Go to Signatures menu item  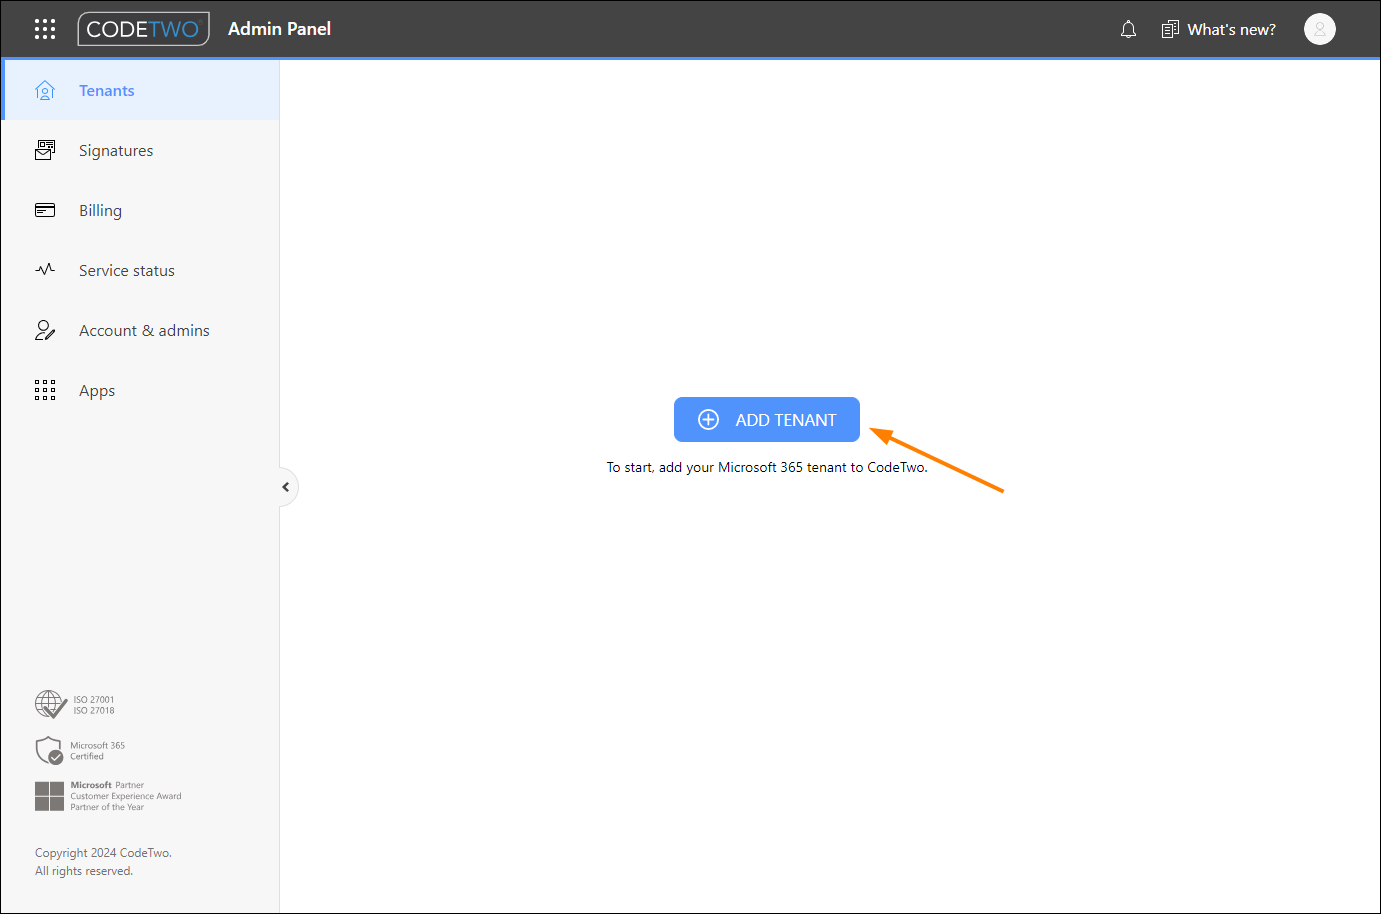click(x=141, y=150)
